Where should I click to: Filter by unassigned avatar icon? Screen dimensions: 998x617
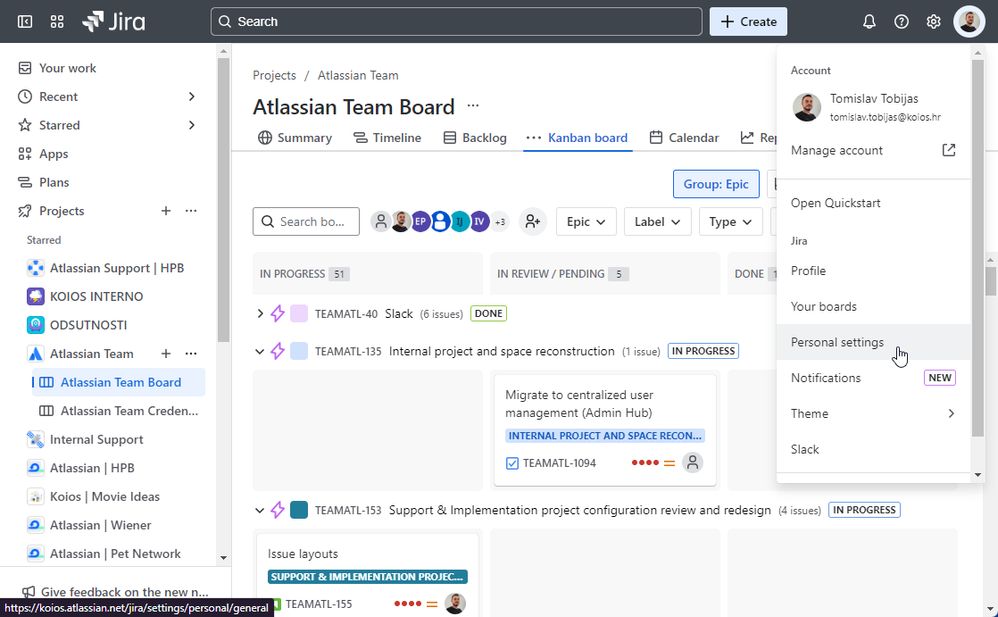pyautogui.click(x=381, y=222)
